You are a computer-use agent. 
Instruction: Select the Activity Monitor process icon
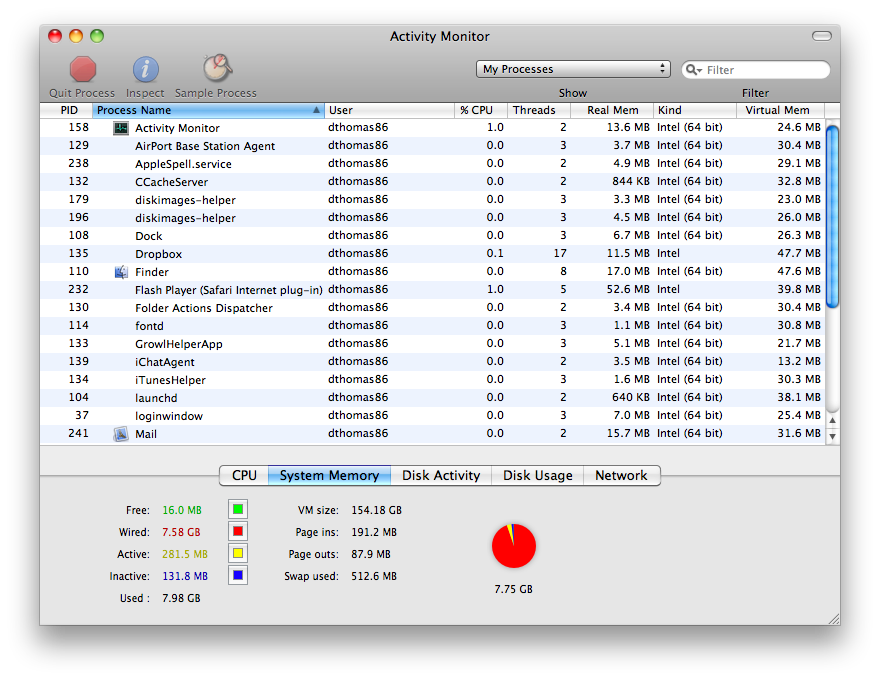[x=121, y=128]
